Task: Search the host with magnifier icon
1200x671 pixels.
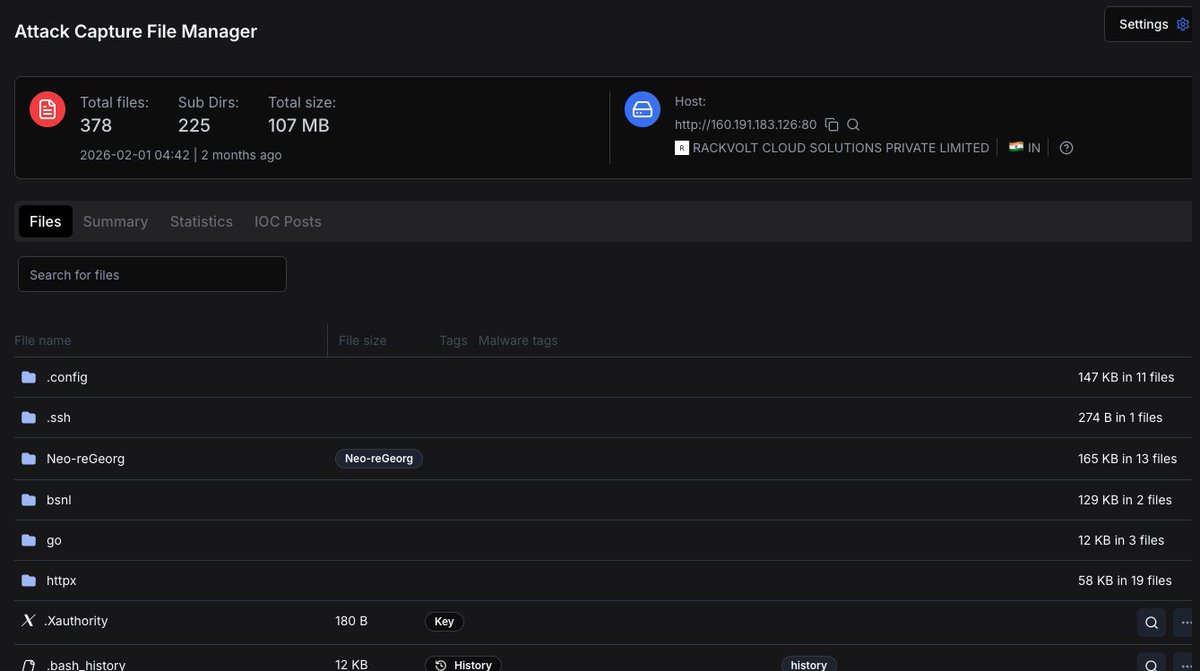Action: pyautogui.click(x=853, y=125)
